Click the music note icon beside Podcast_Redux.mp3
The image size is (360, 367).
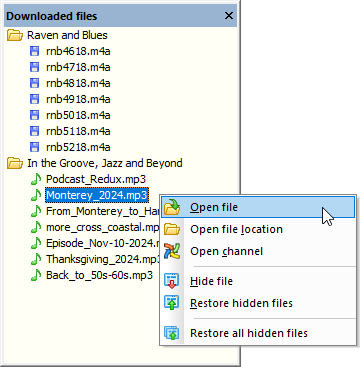coord(35,179)
